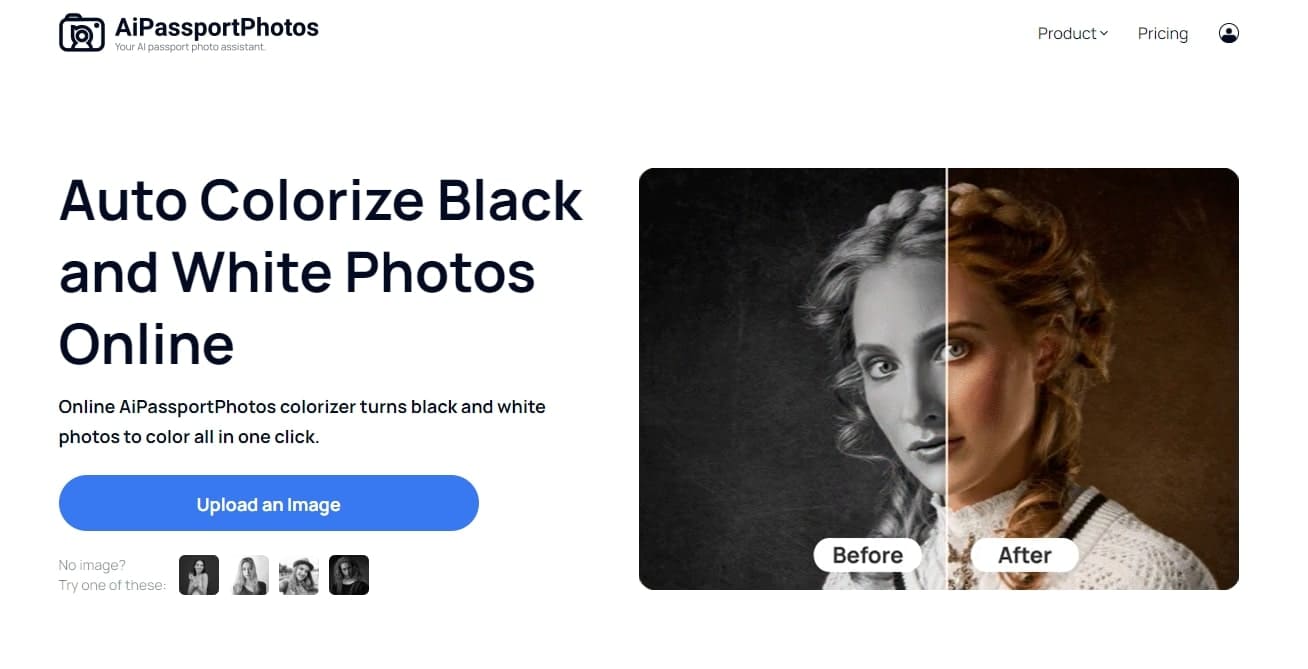1308x669 pixels.
Task: Select the woman with hat sample thumbnail
Action: point(299,574)
